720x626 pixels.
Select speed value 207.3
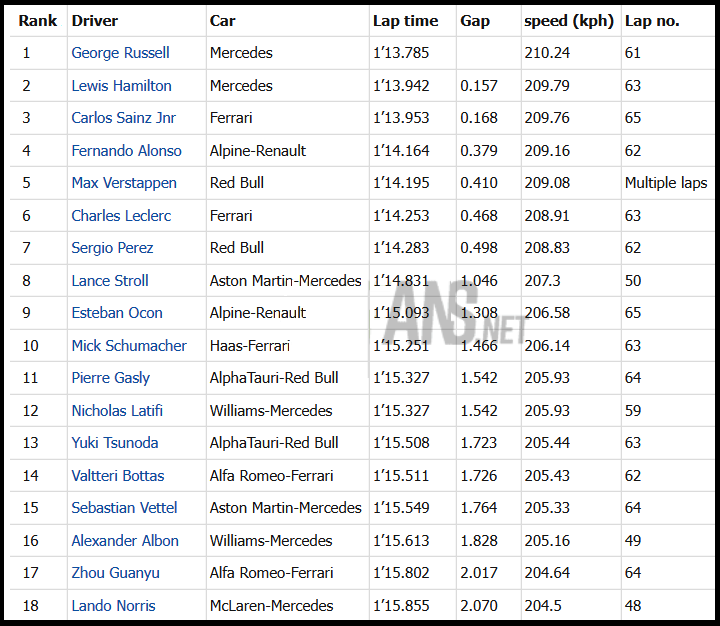(542, 281)
